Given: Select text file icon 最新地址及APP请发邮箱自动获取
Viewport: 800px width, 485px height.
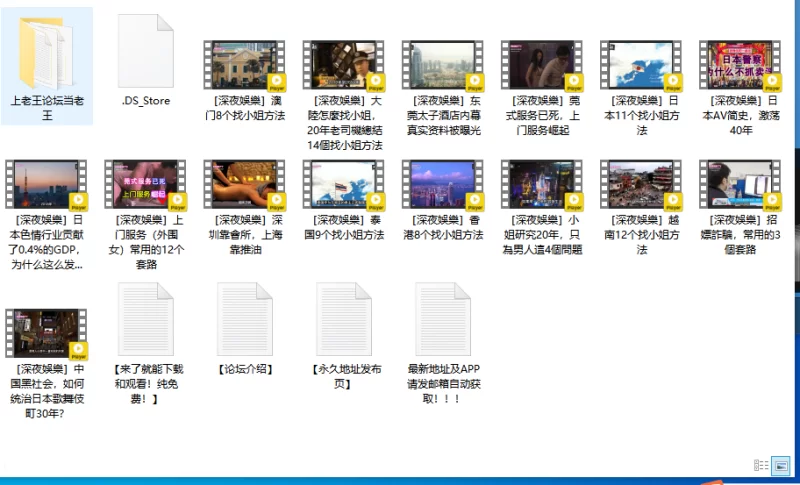Looking at the screenshot, I should coord(443,319).
